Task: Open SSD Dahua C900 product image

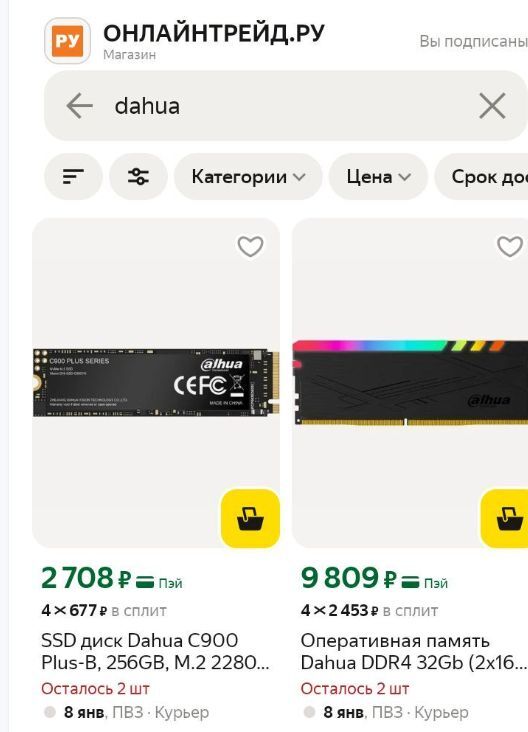Action: (x=156, y=383)
